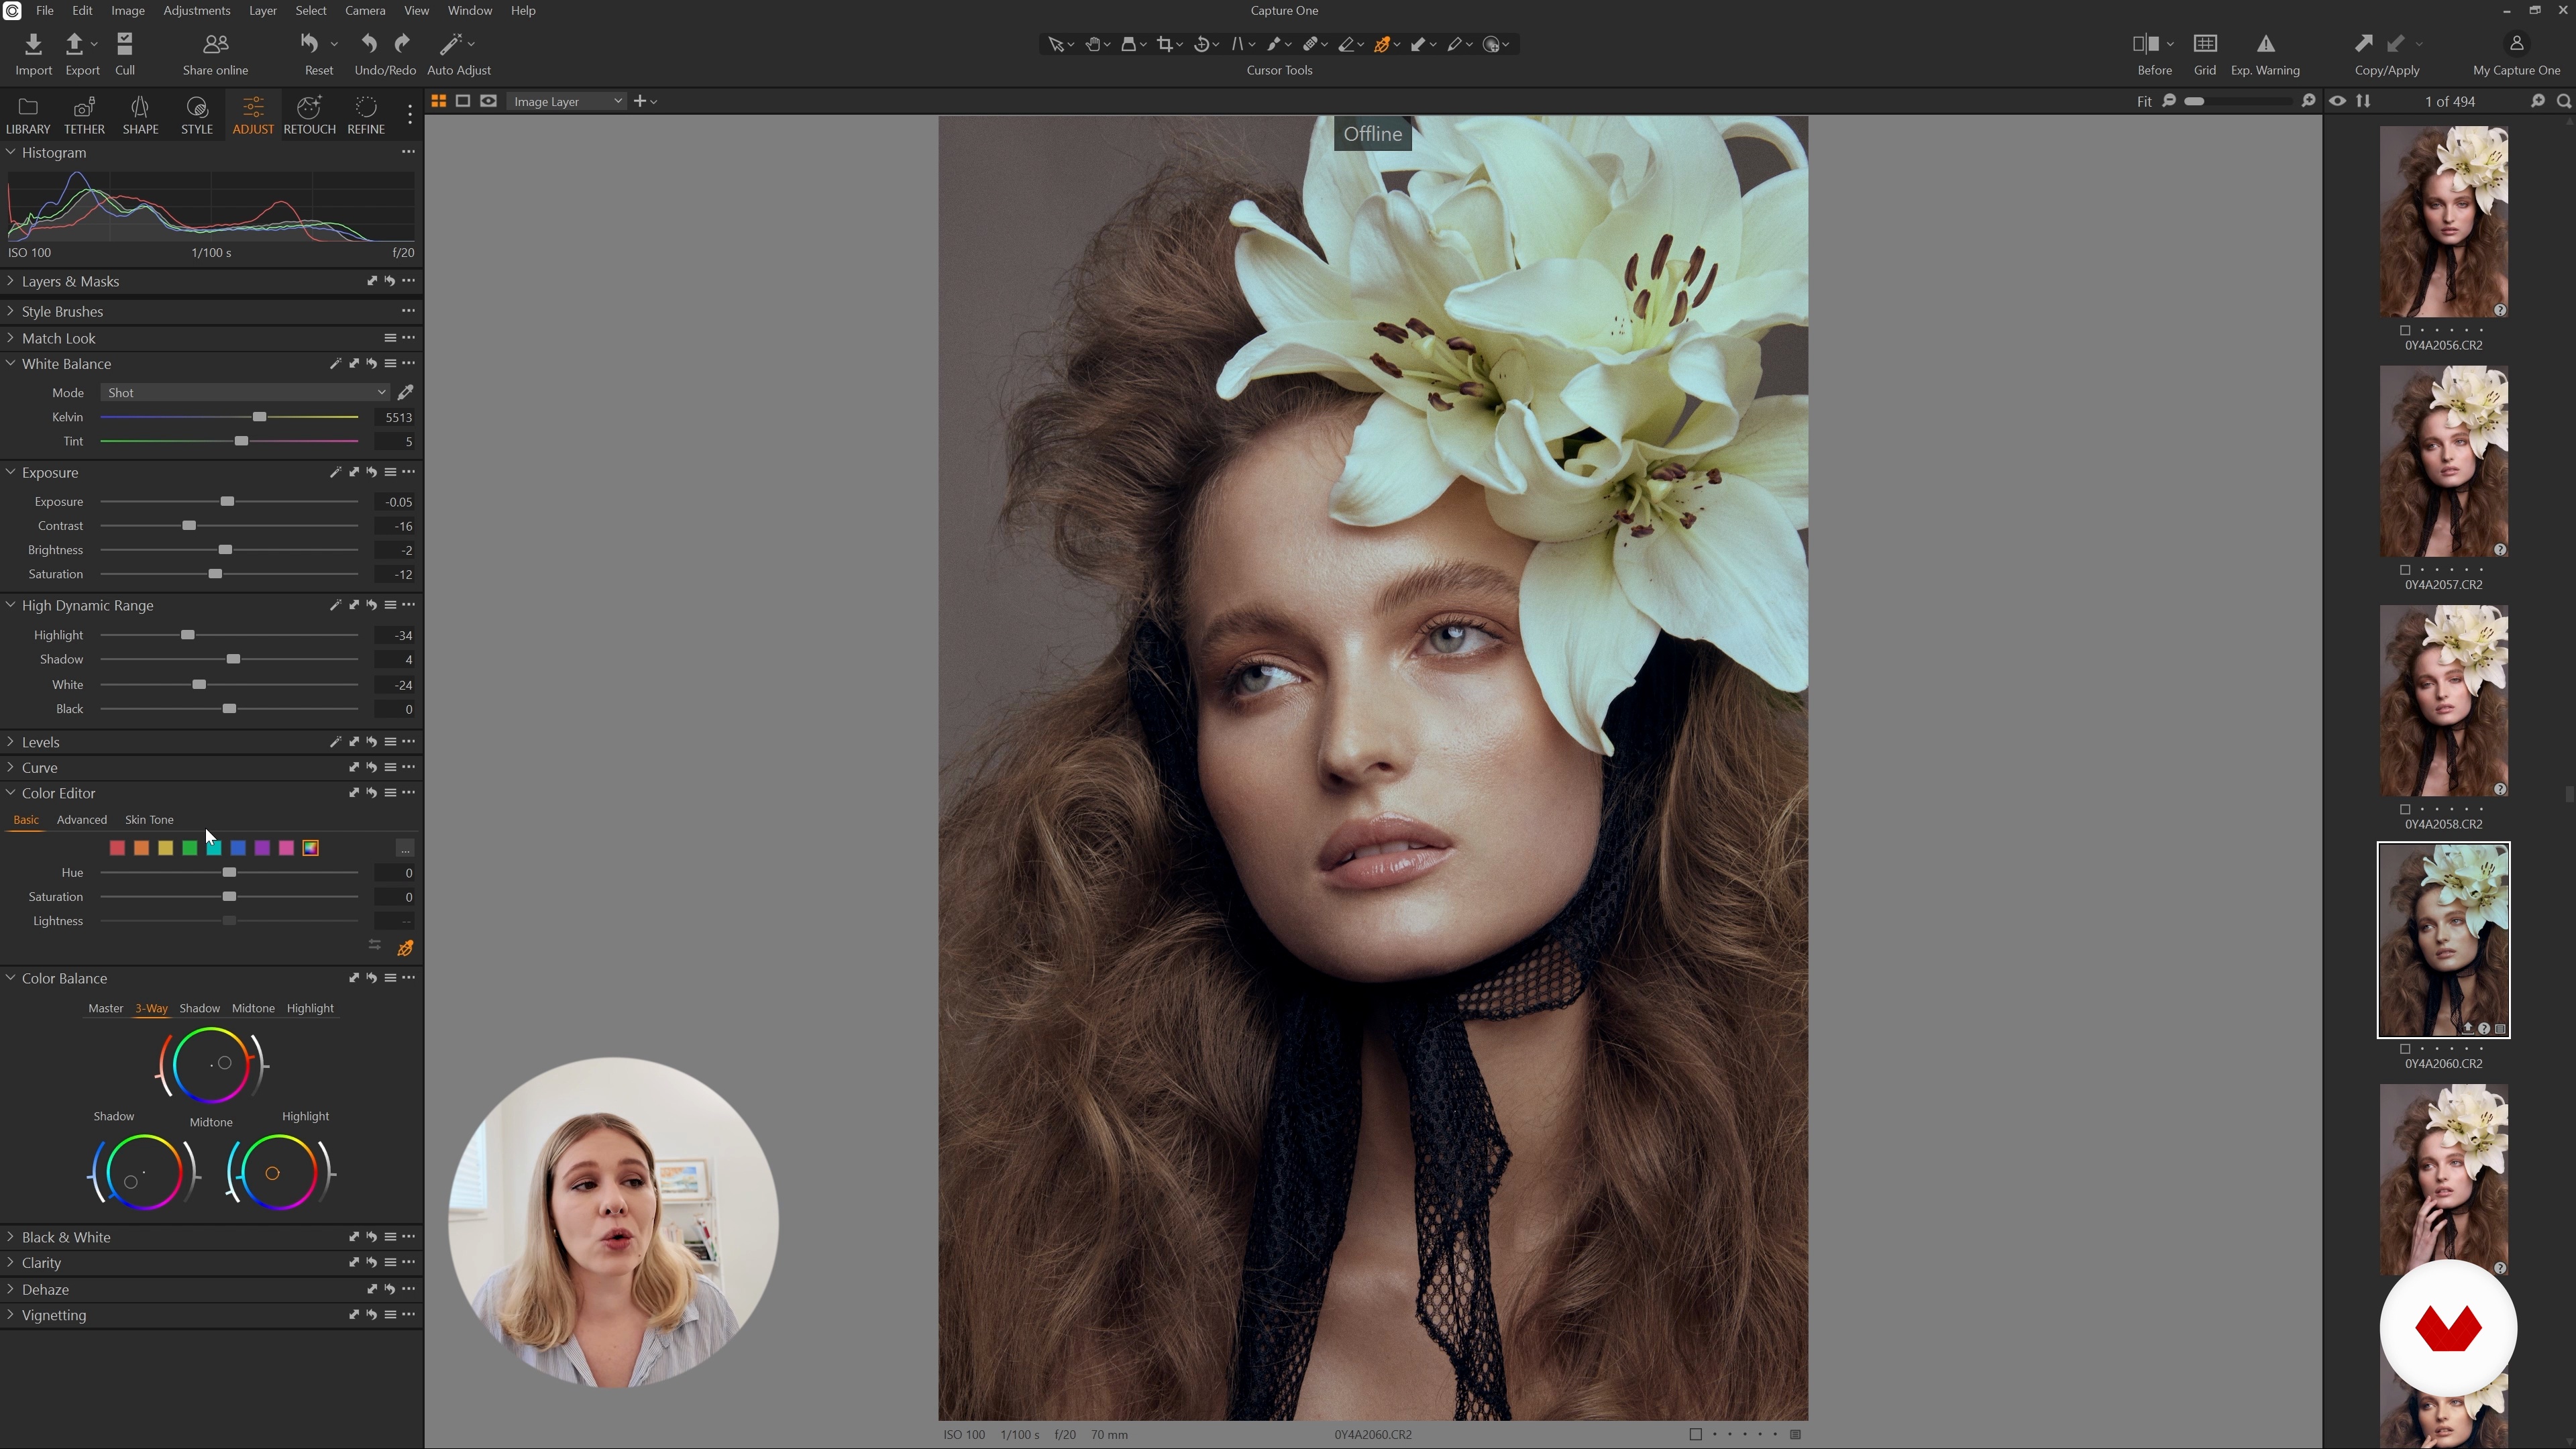Open the Advanced Color Editor tab

click(x=81, y=819)
